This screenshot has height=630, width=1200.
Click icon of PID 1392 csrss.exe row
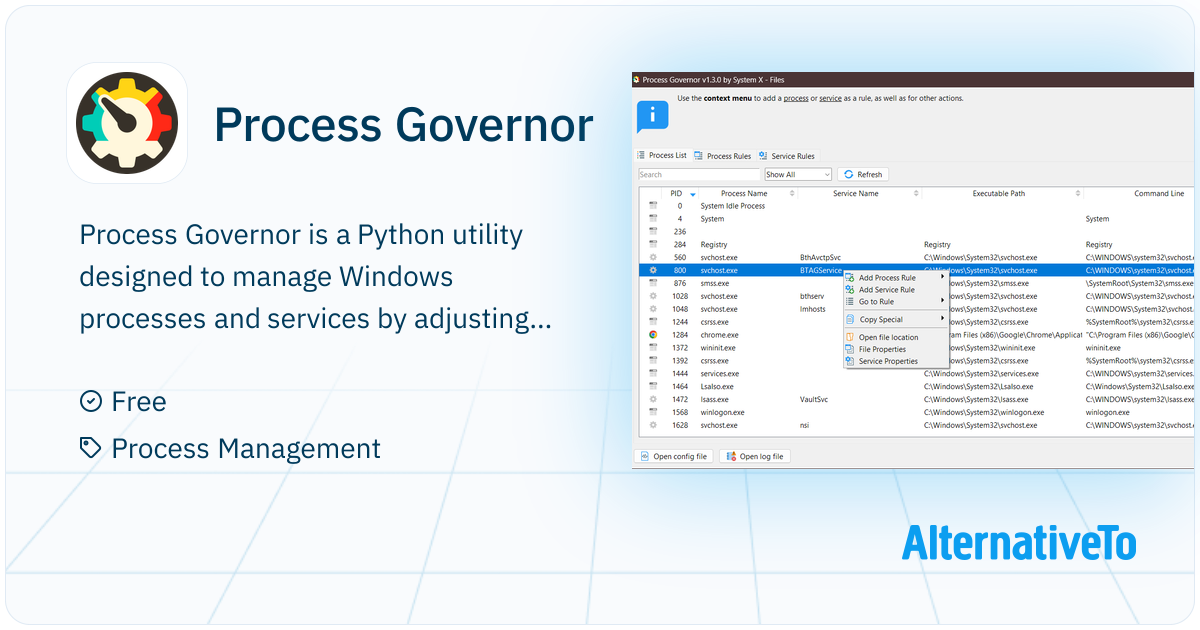652,361
